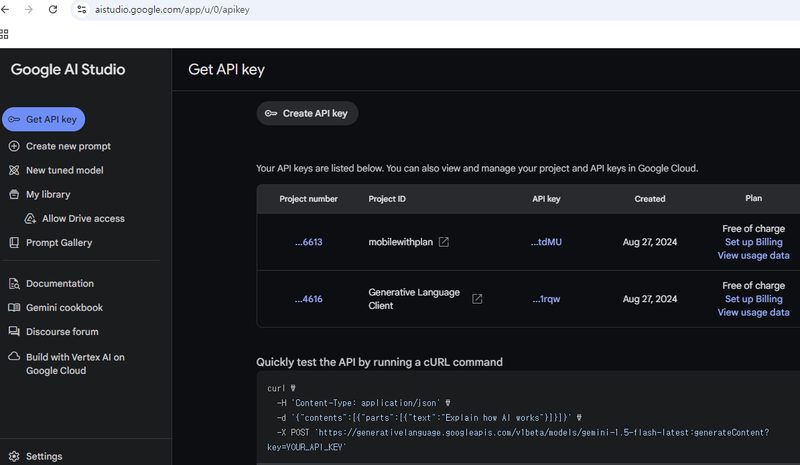The width and height of the screenshot is (800, 465).
Task: Click the My library icon
Action: pos(14,194)
